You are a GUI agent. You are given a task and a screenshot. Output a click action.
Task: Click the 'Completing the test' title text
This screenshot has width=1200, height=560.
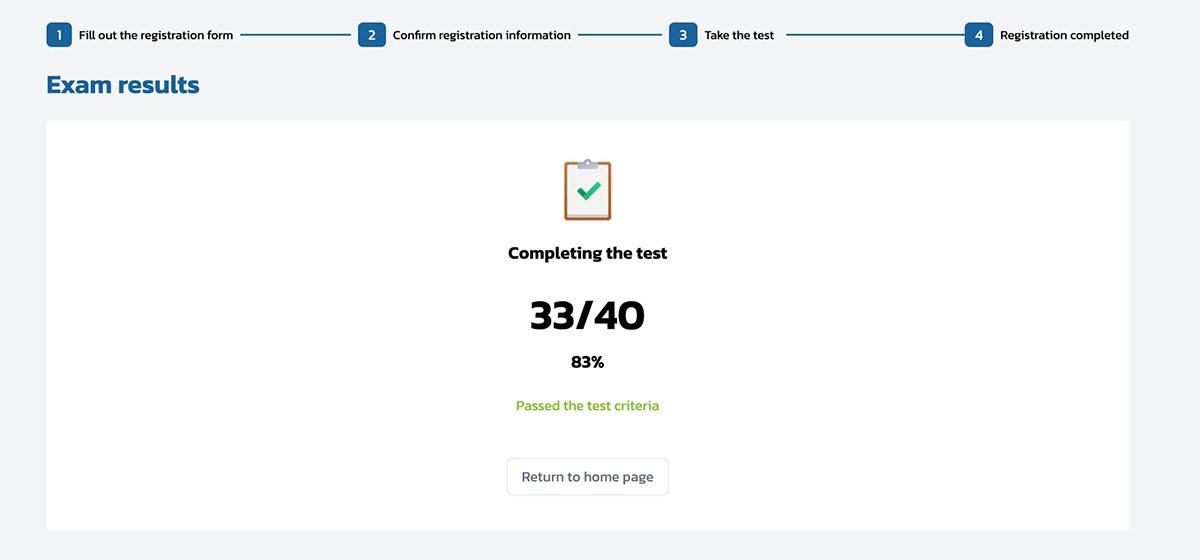coord(588,253)
